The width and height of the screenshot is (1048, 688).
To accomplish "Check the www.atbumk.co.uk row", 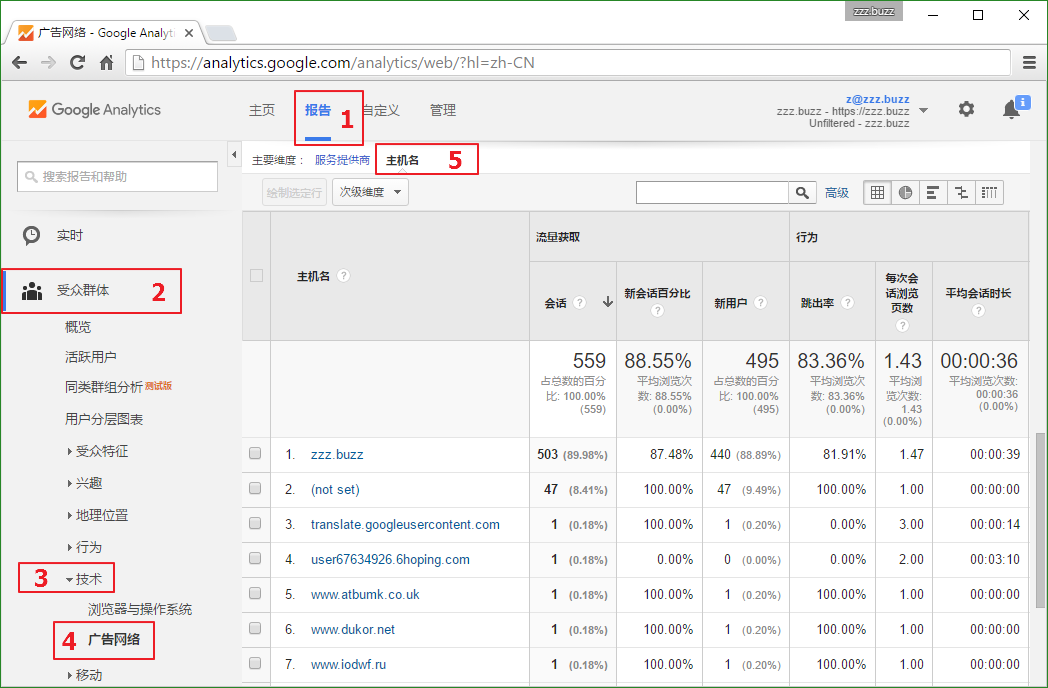I will tap(255, 594).
